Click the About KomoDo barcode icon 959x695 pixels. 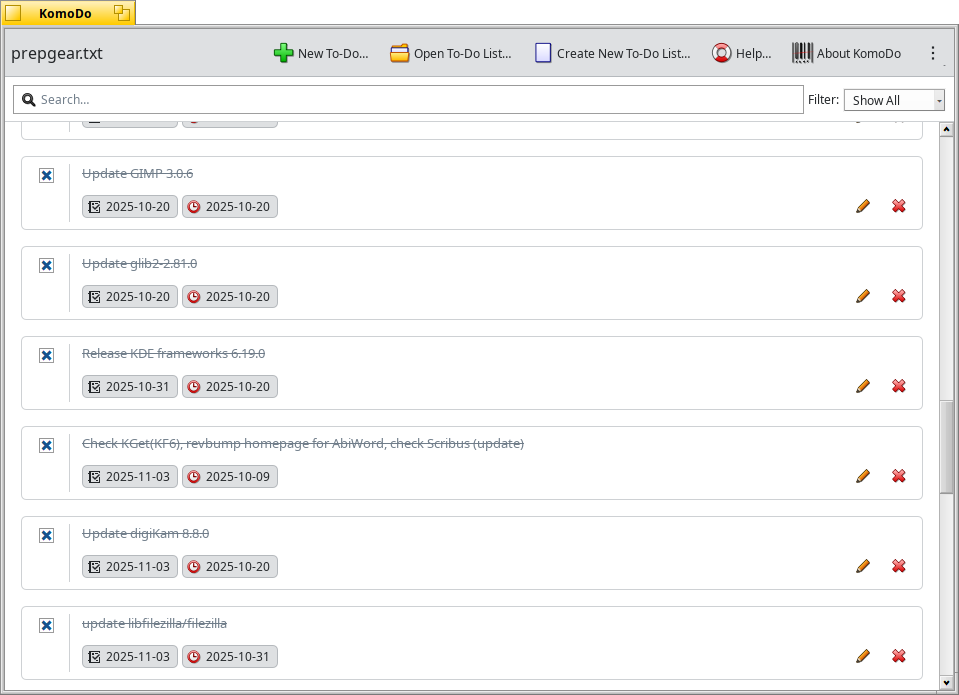[x=802, y=53]
